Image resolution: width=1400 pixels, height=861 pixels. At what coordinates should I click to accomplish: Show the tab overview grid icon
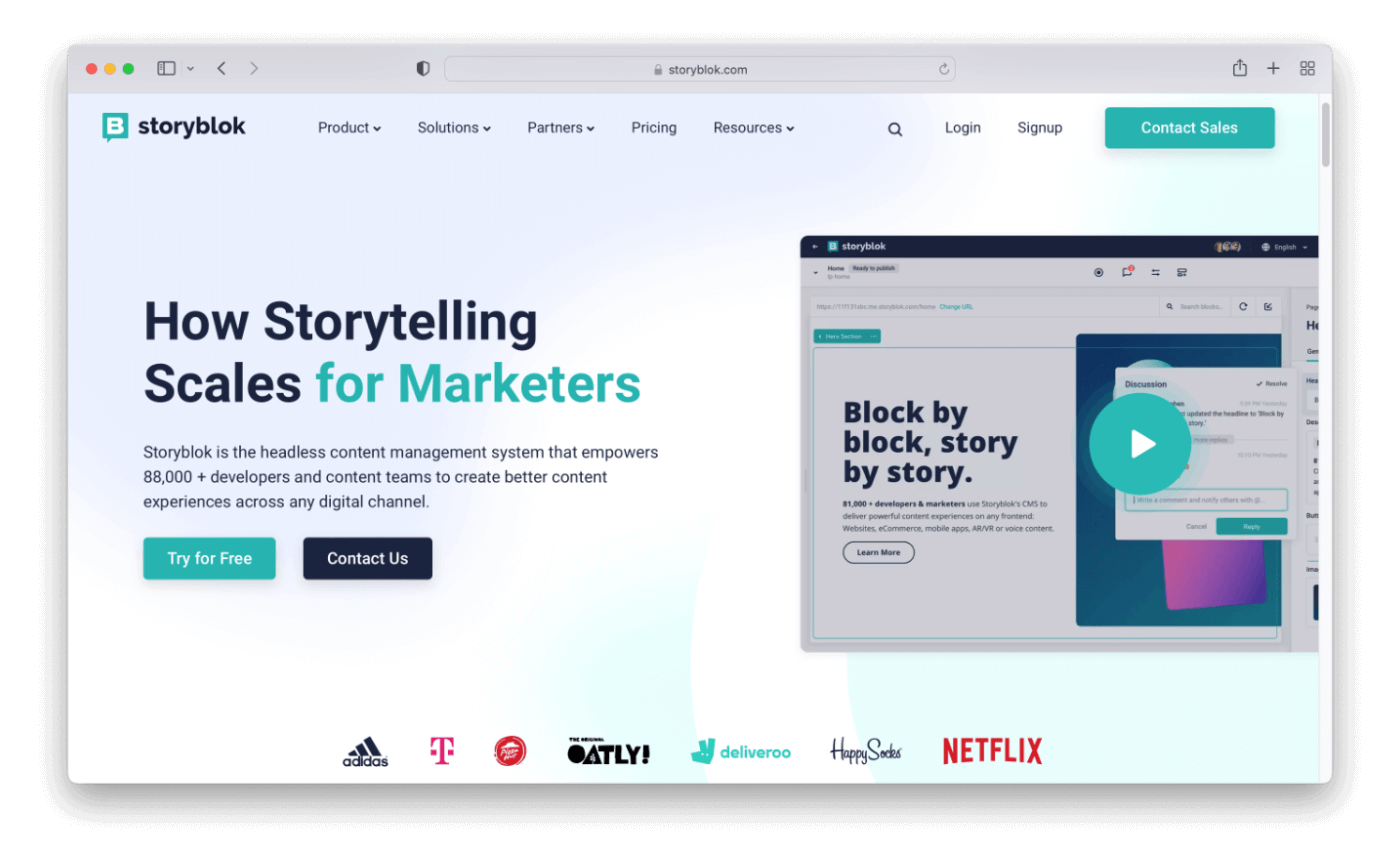[1307, 69]
